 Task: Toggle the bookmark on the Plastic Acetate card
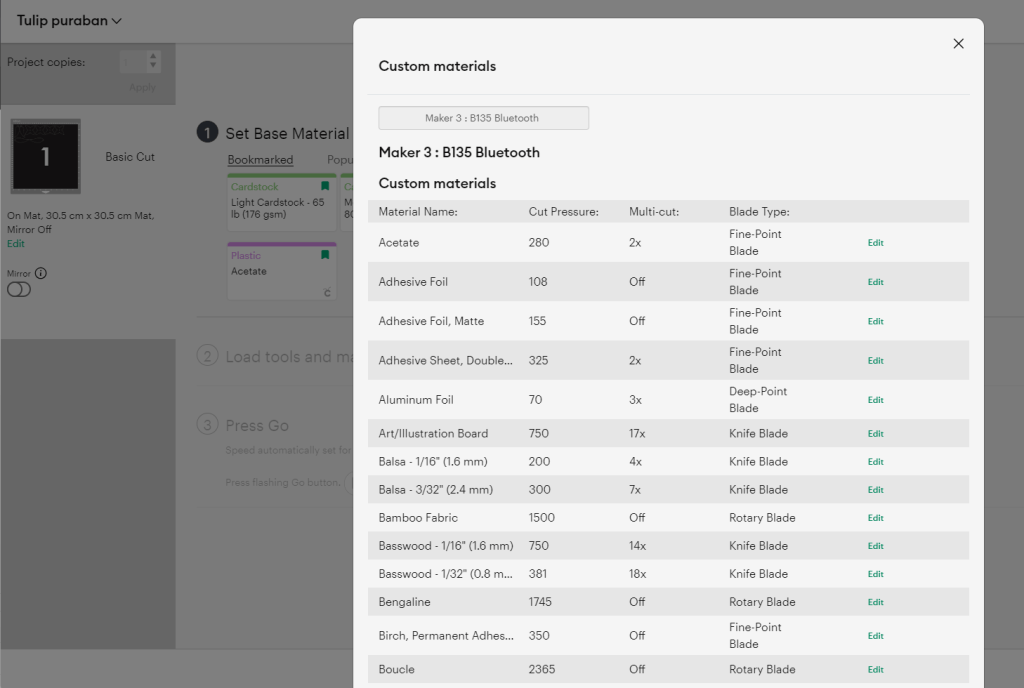click(x=325, y=254)
